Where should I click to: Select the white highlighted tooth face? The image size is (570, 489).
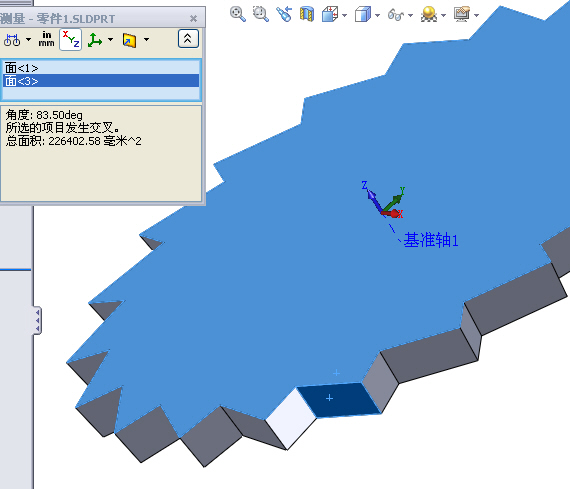click(x=292, y=418)
